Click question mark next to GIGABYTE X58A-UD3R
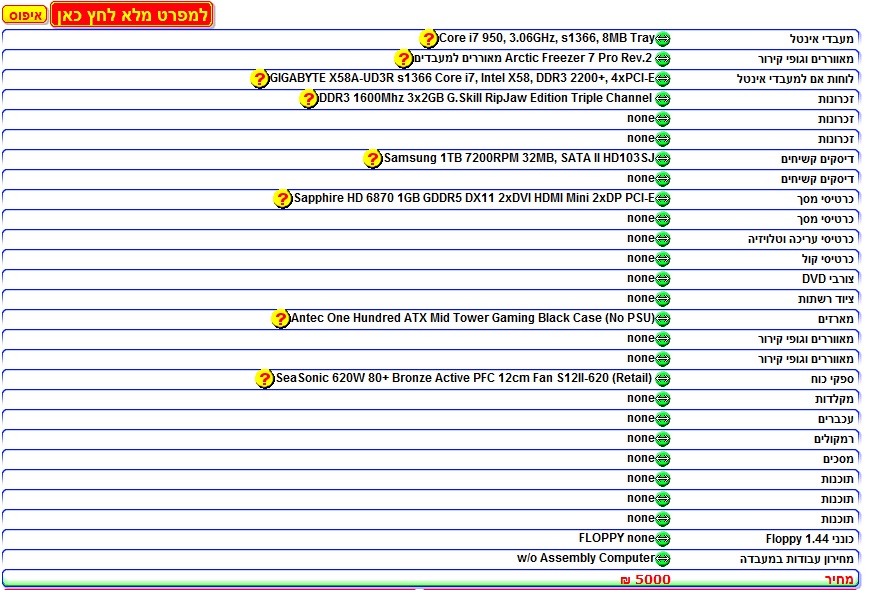This screenshot has width=871, height=590. [259, 79]
